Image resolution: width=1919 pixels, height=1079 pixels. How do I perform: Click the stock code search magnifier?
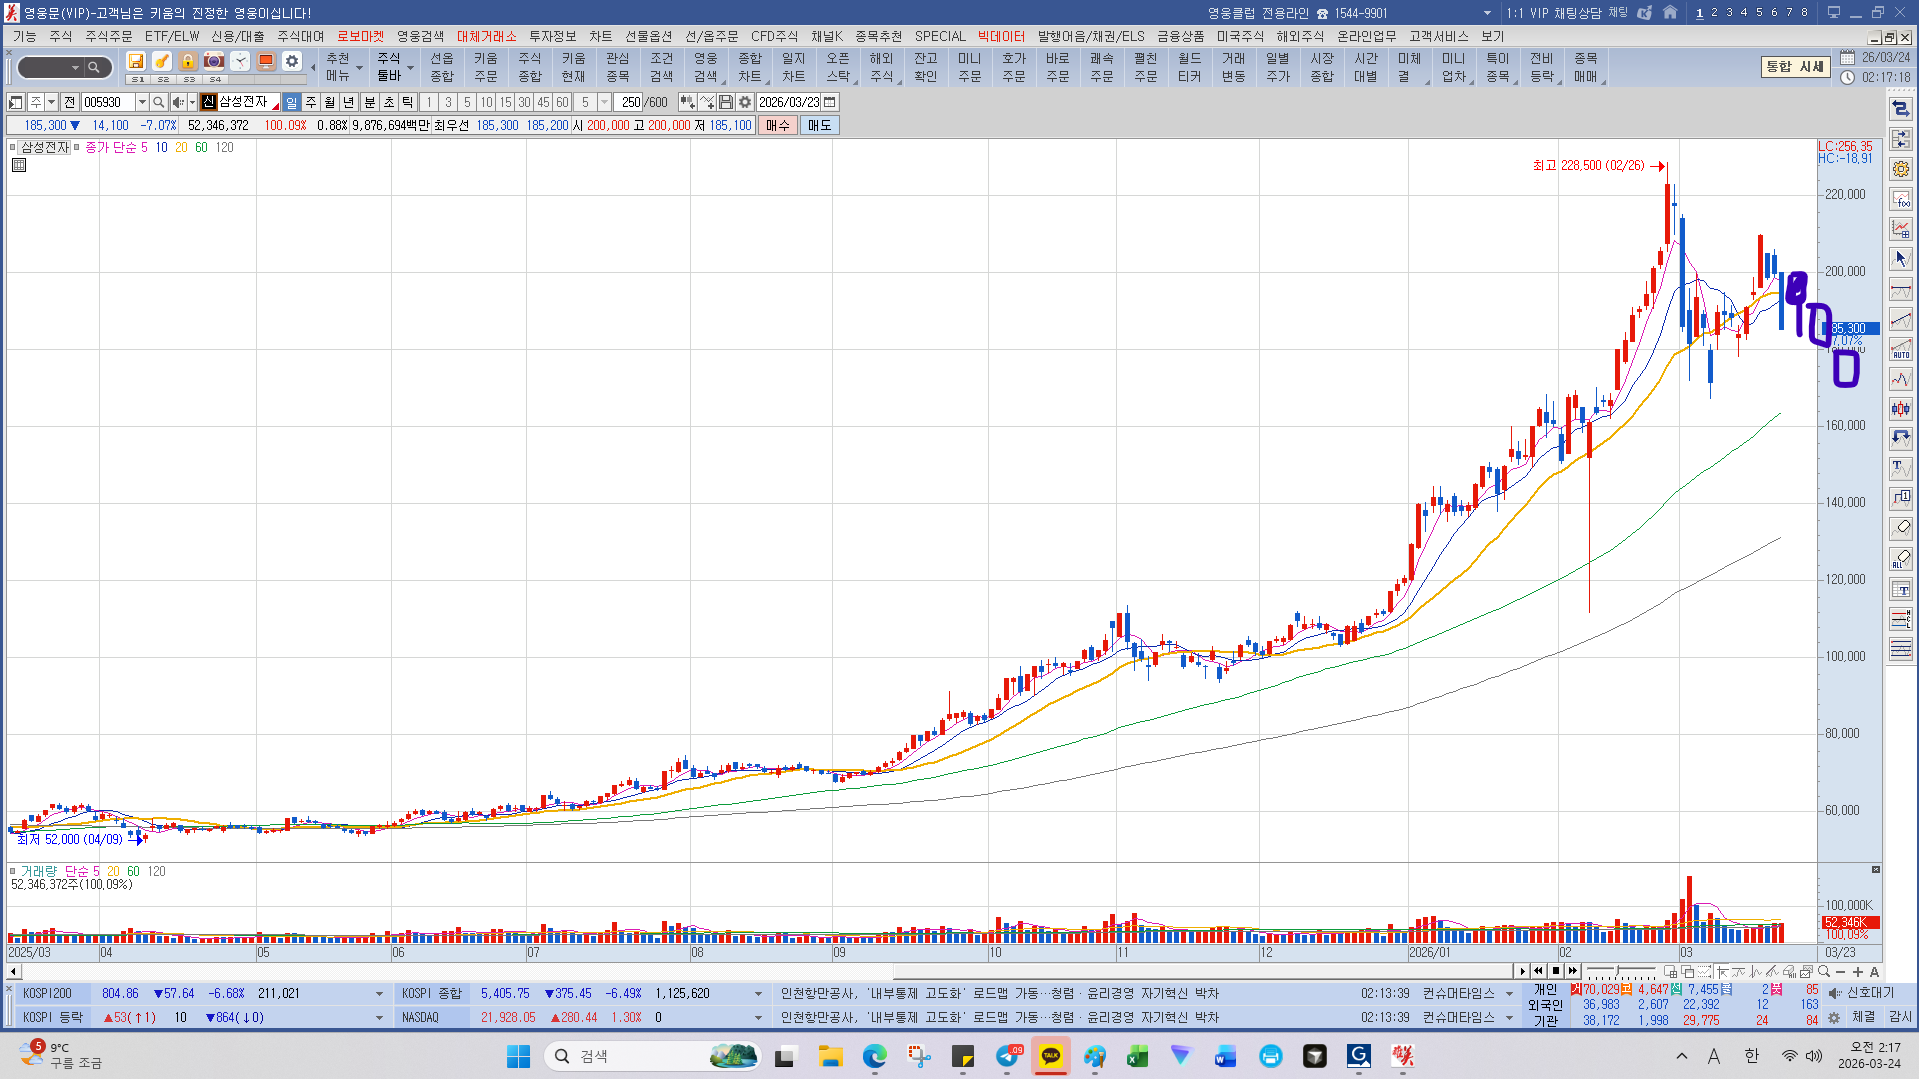click(158, 102)
